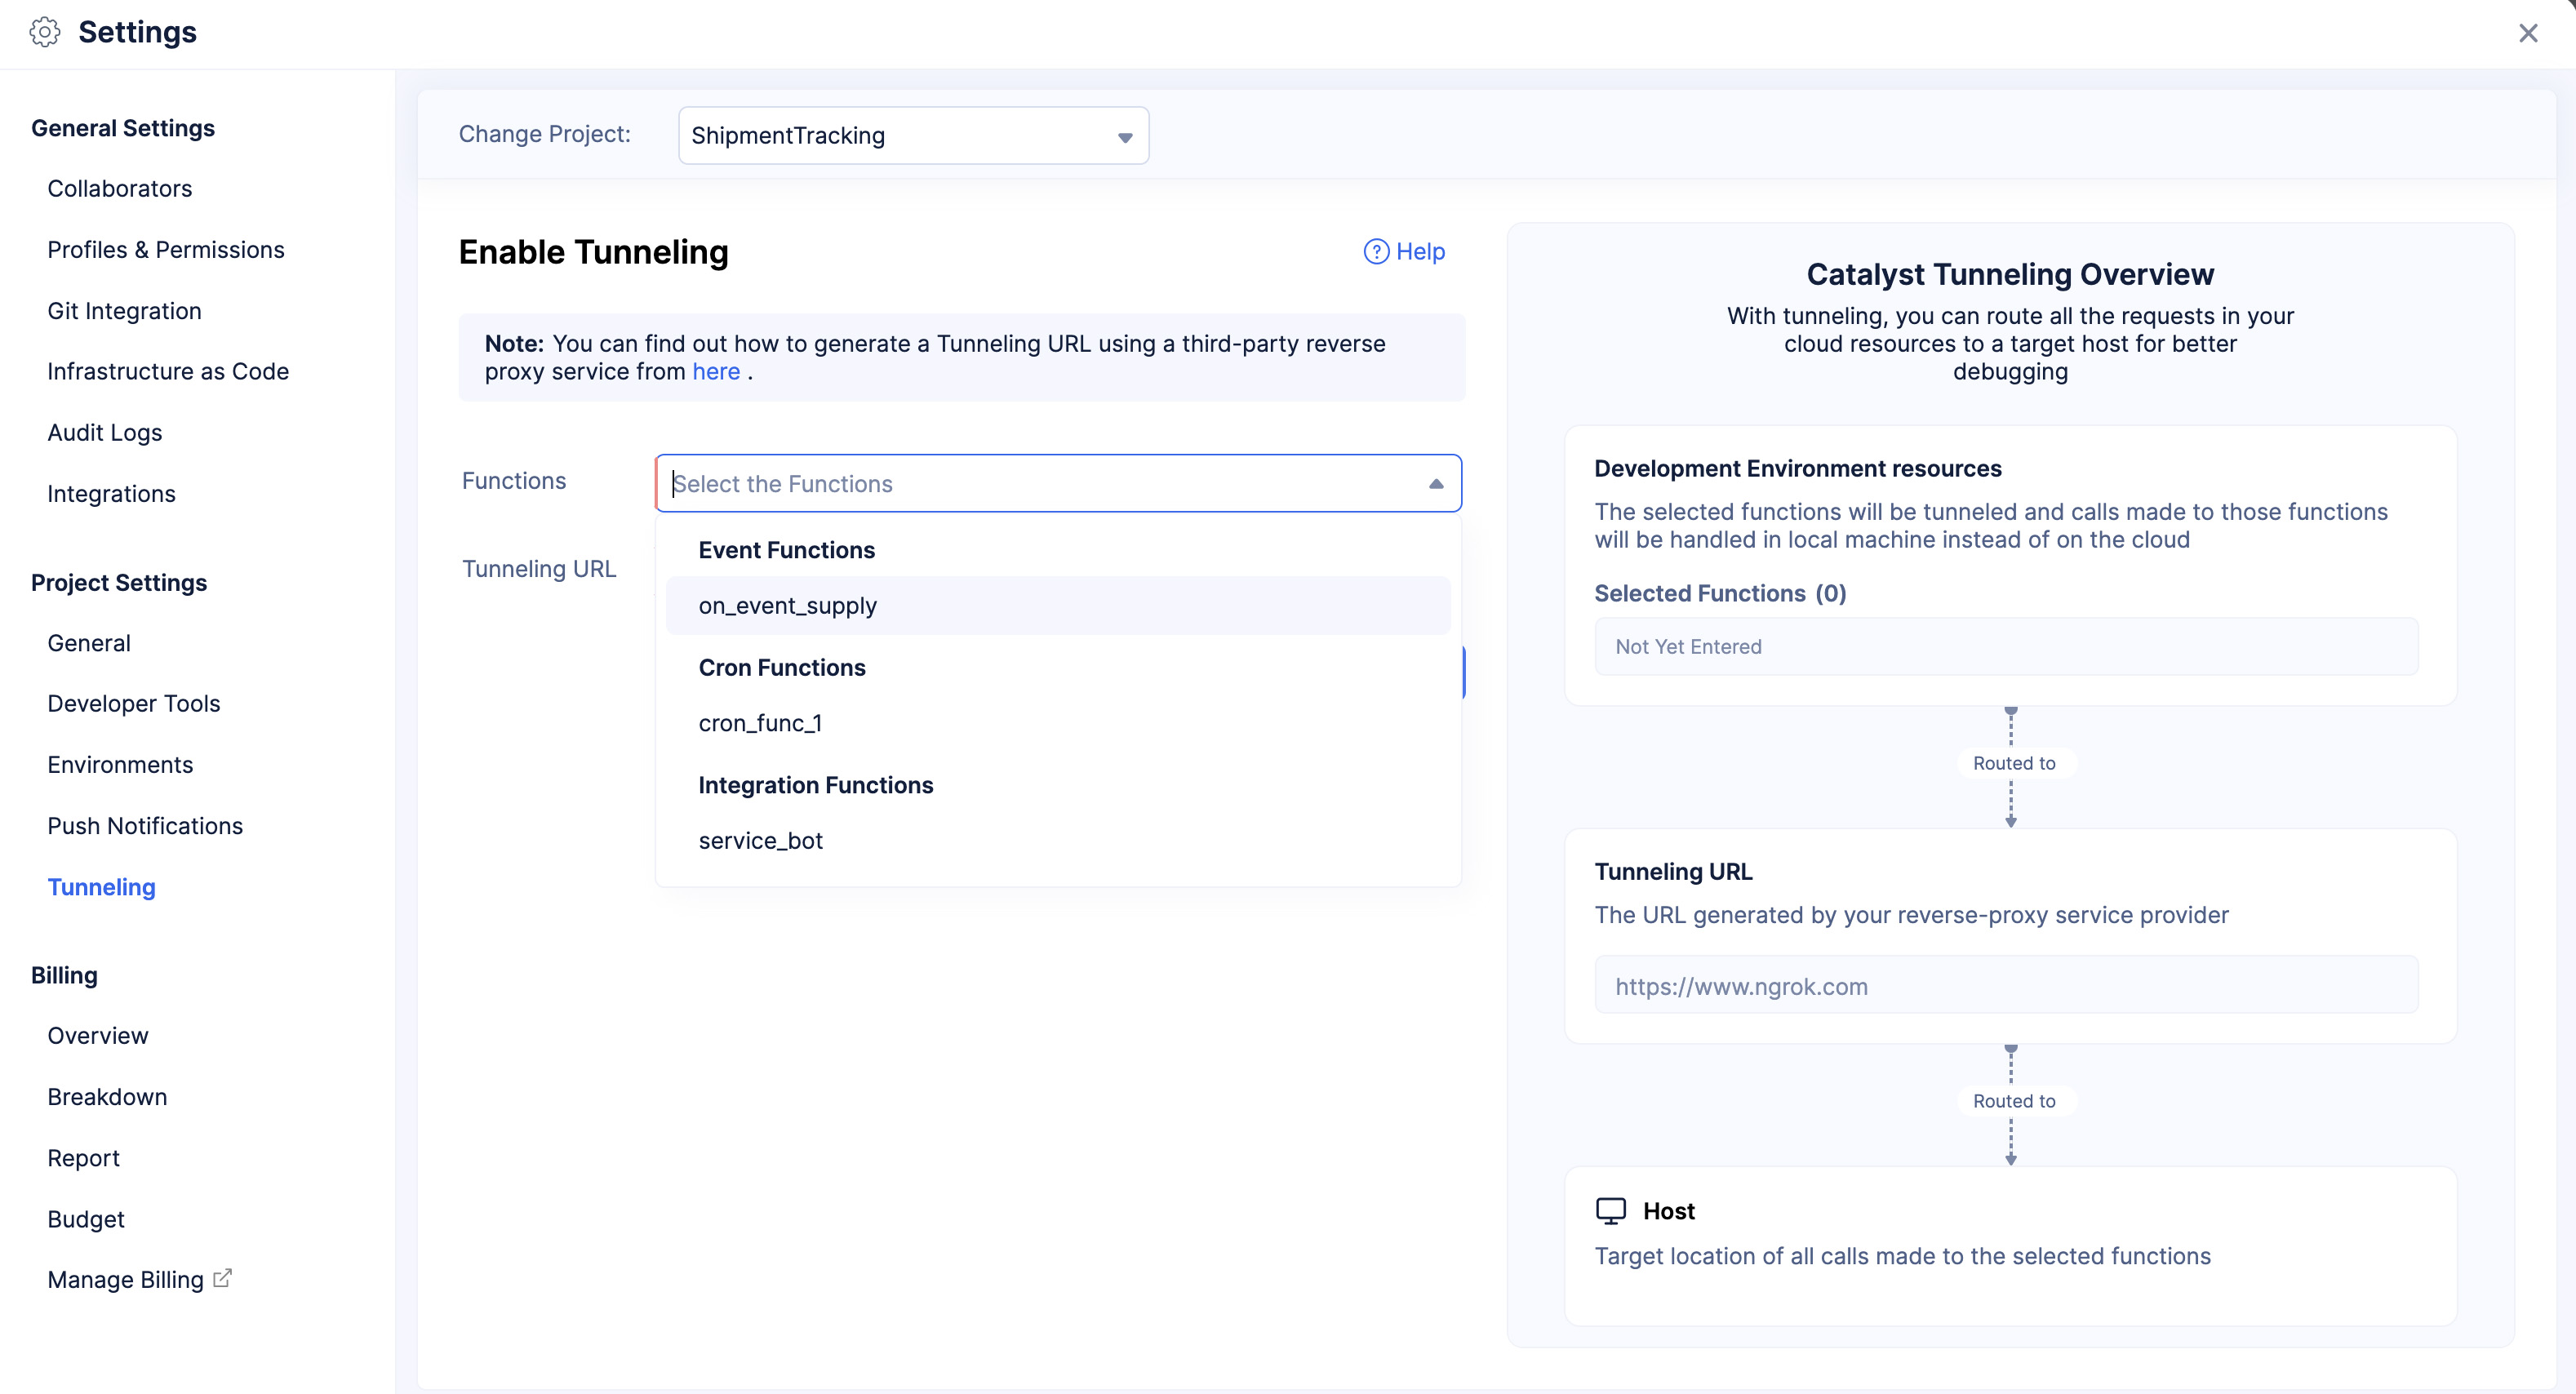Screen dimensions: 2576x1394
Task: Click the Integrations sidebar icon
Action: pos(112,493)
